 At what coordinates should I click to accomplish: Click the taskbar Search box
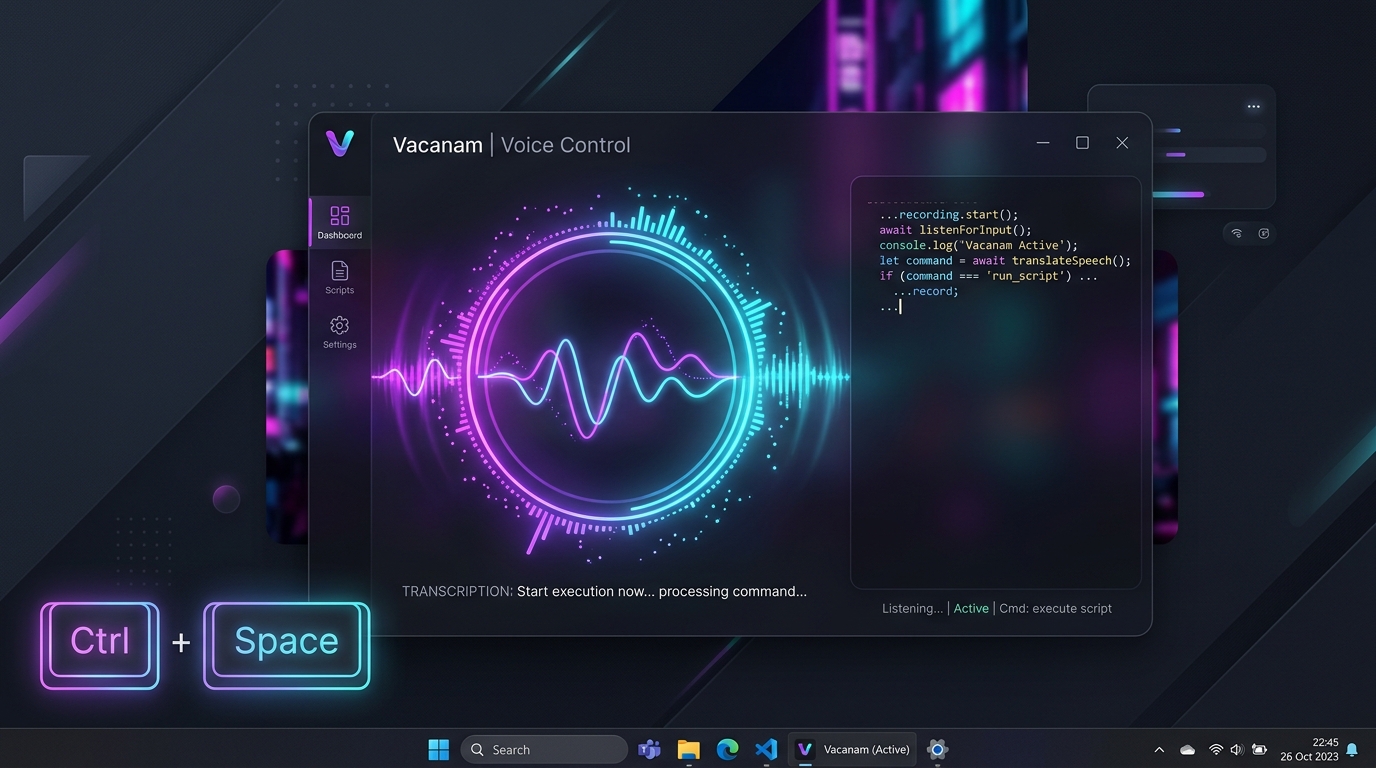pos(544,749)
